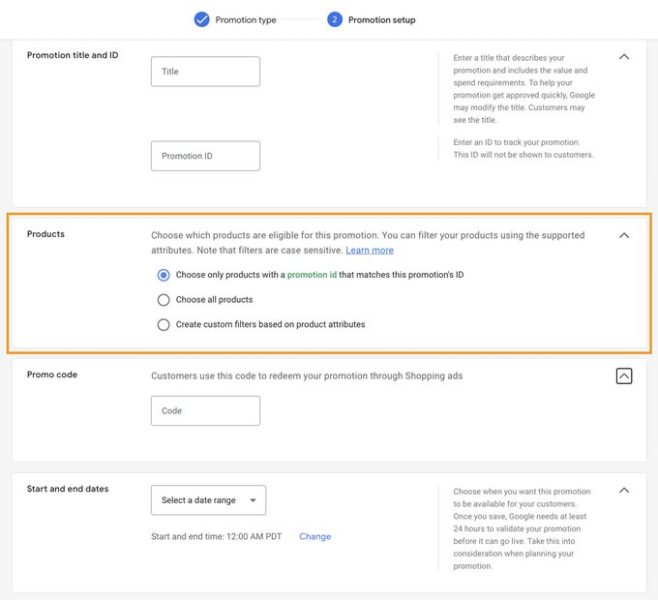Image resolution: width=658 pixels, height=600 pixels.
Task: Click into the Title input field
Action: 205,72
